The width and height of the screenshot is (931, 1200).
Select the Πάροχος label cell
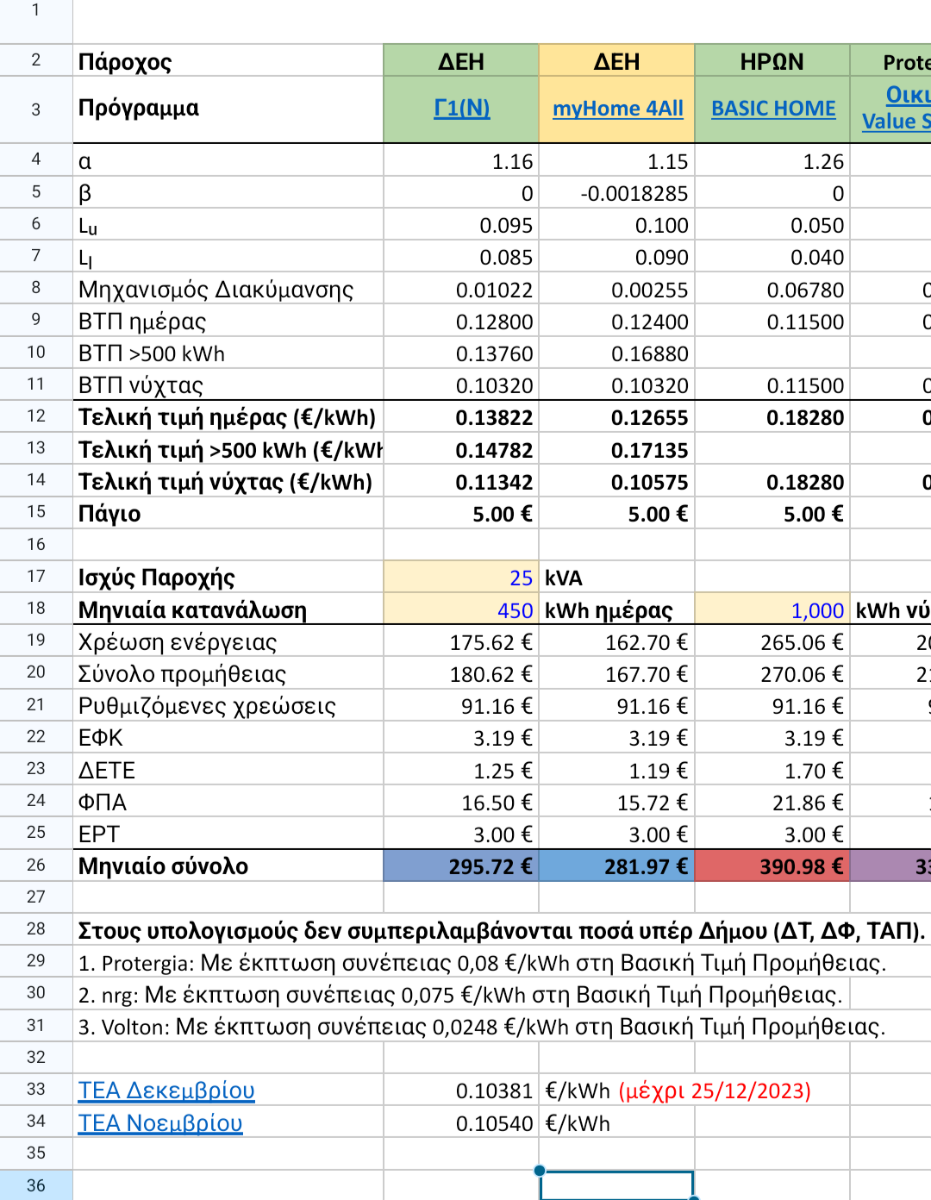click(x=228, y=61)
